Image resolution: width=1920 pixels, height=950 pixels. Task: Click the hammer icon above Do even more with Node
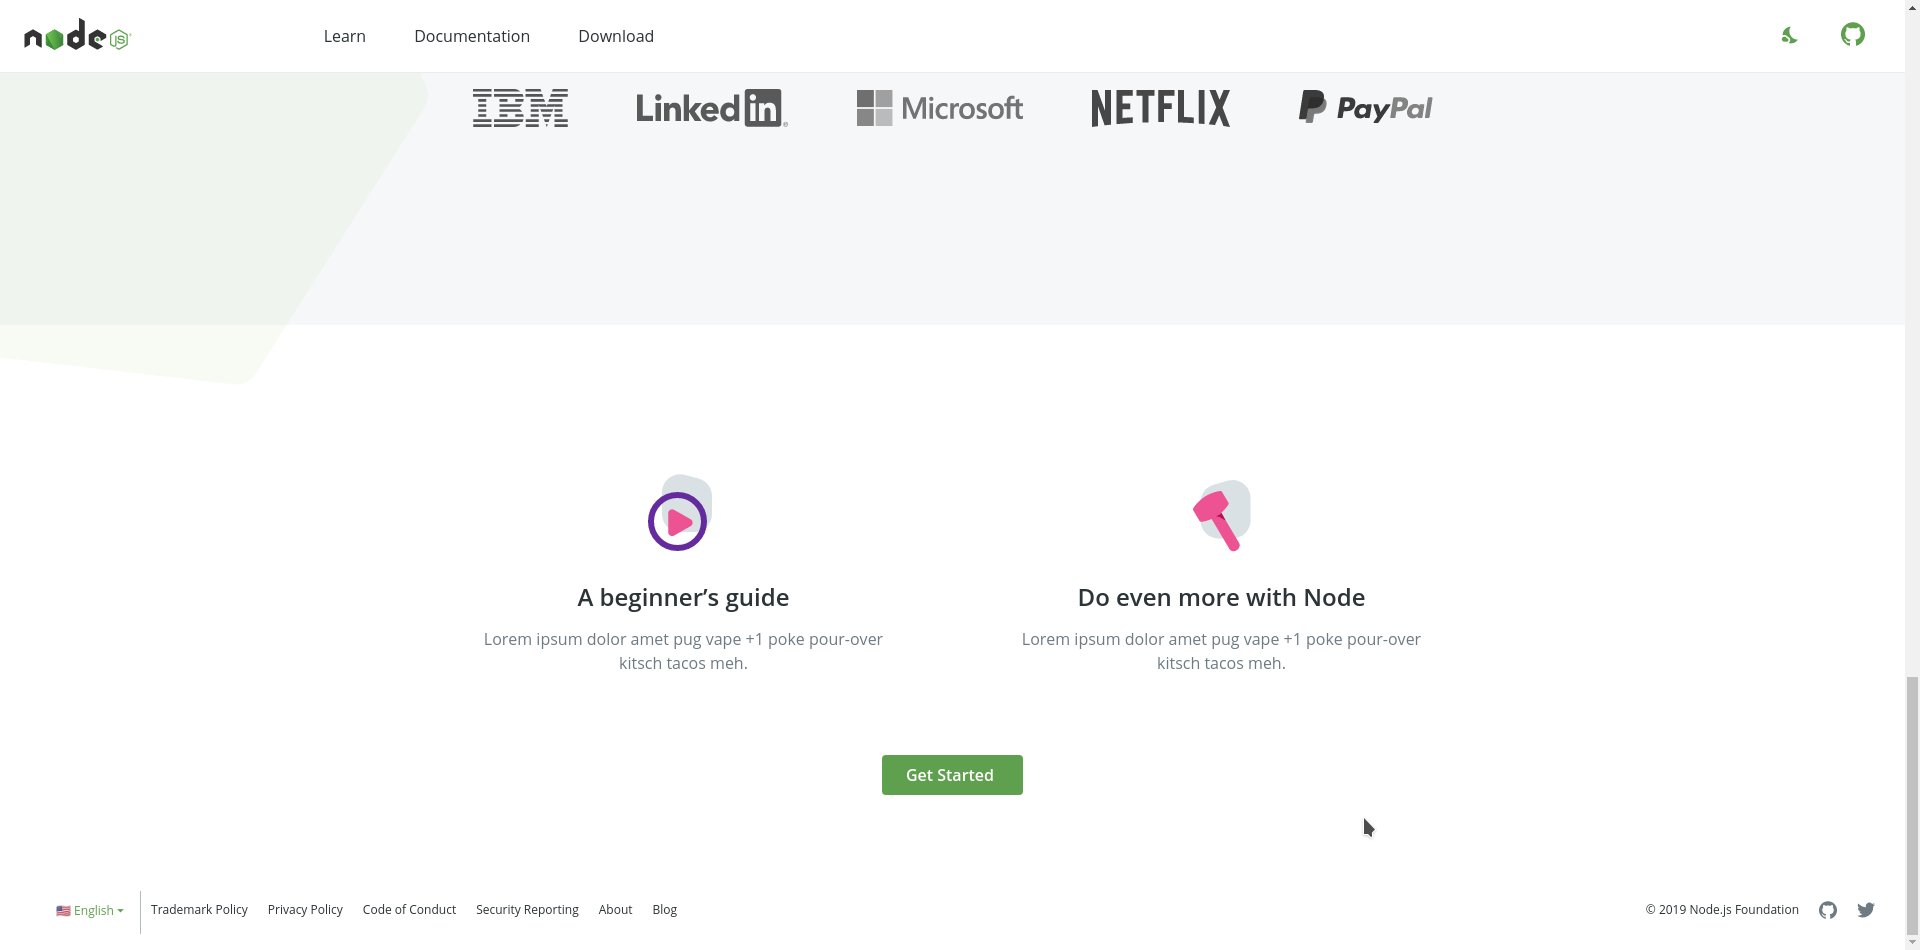tap(1219, 517)
